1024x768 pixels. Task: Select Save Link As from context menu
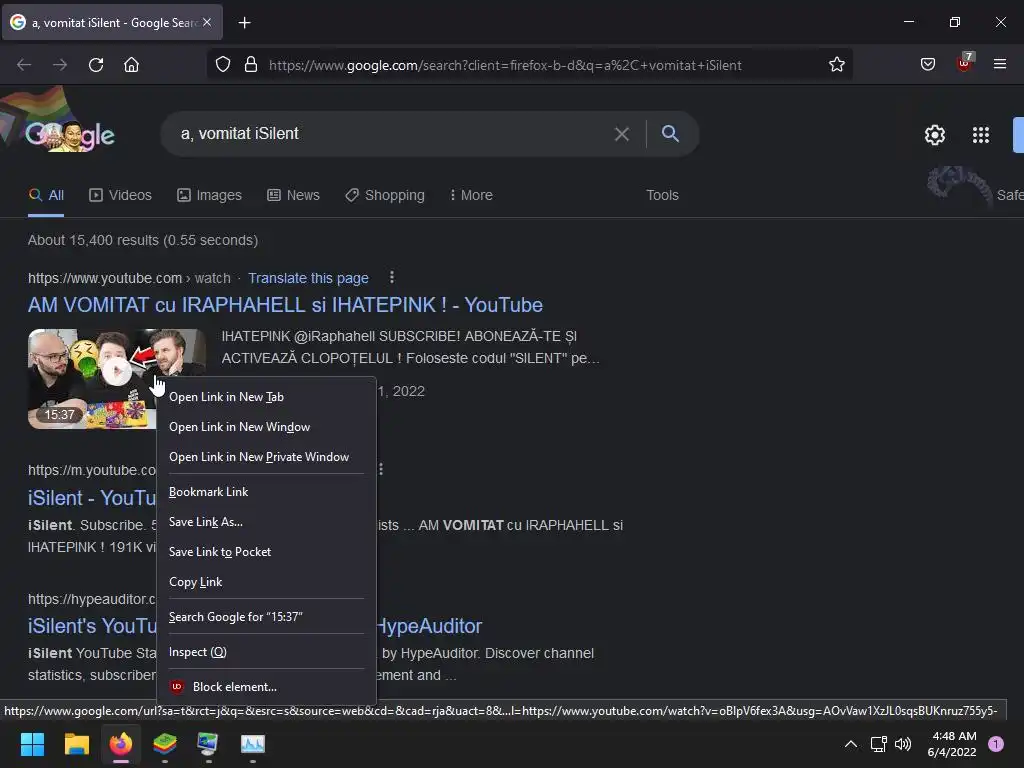[x=266, y=522]
